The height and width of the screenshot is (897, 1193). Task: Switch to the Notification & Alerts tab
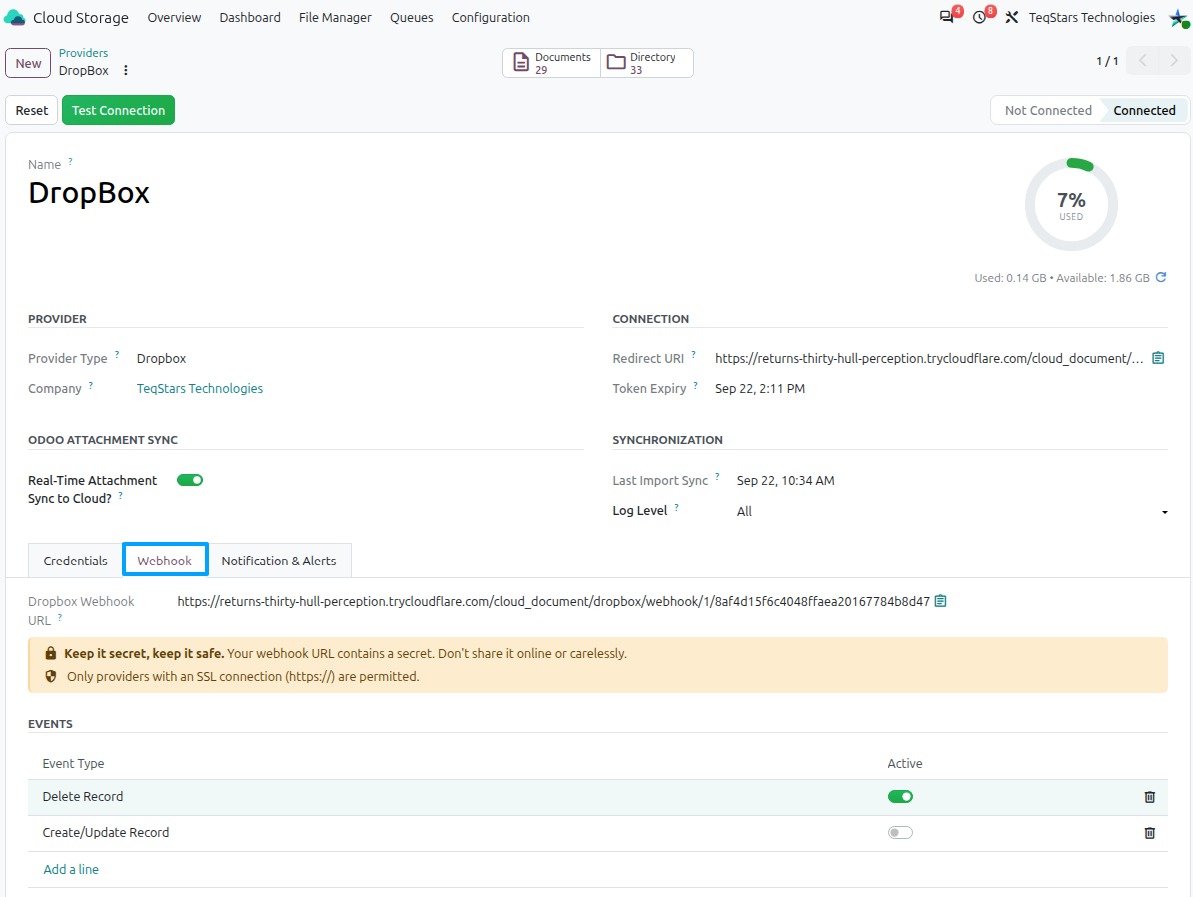pyautogui.click(x=278, y=561)
